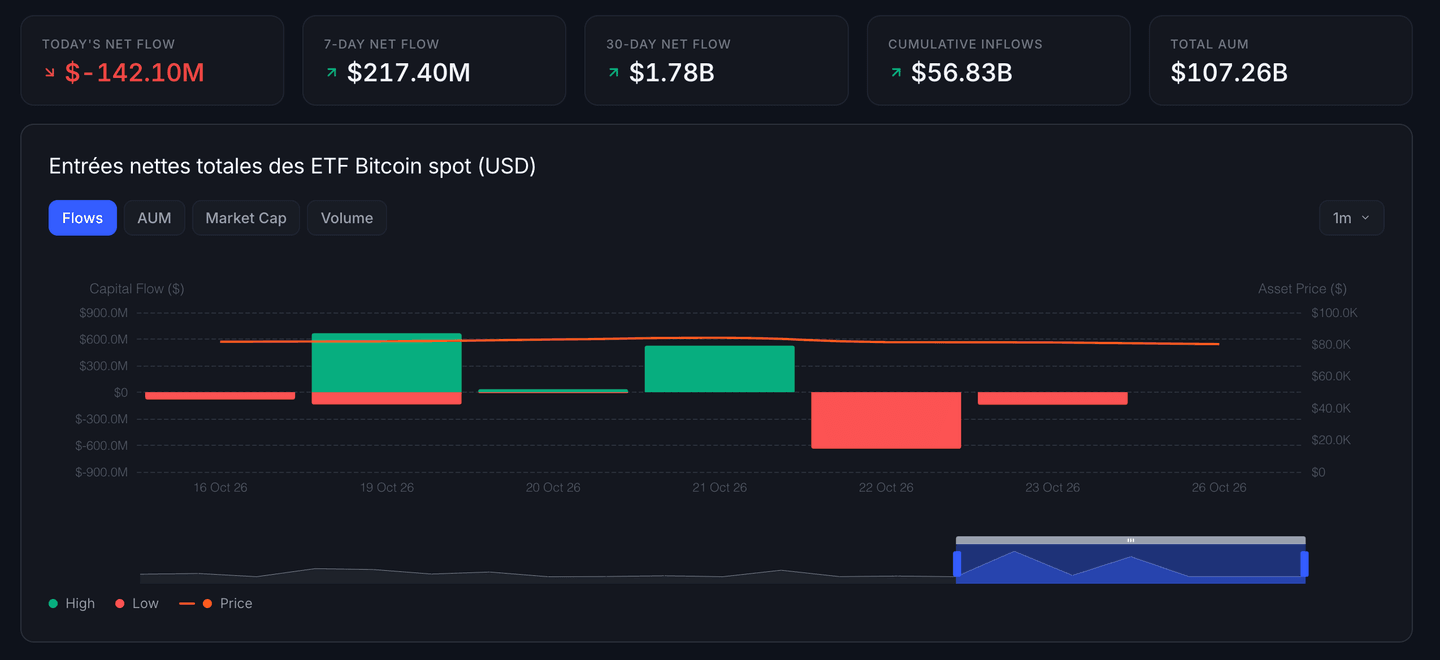Click the Capital Flow ($) axis label
Screen dimensions: 1440x660
click(136, 288)
